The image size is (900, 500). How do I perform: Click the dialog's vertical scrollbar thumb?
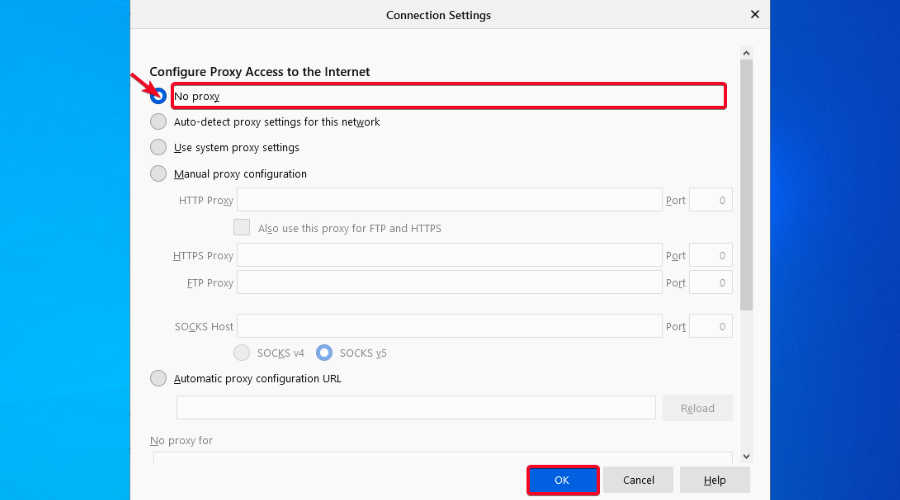coord(746,185)
